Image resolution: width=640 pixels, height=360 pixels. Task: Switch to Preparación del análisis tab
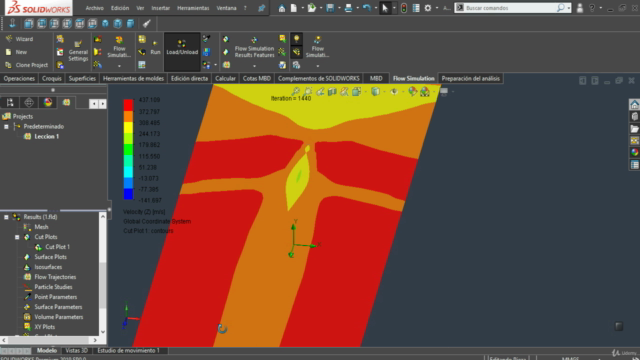[x=471, y=78]
